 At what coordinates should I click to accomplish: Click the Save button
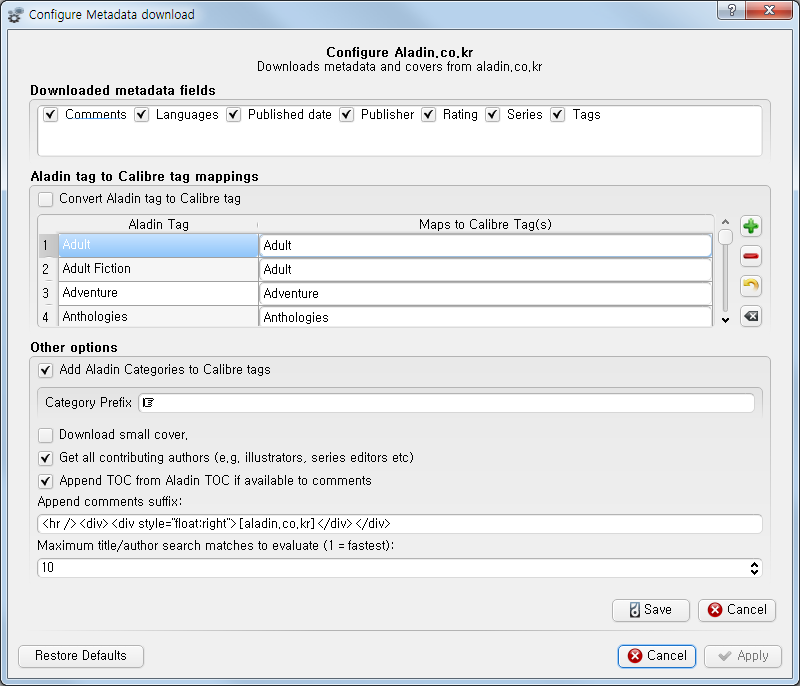point(651,610)
